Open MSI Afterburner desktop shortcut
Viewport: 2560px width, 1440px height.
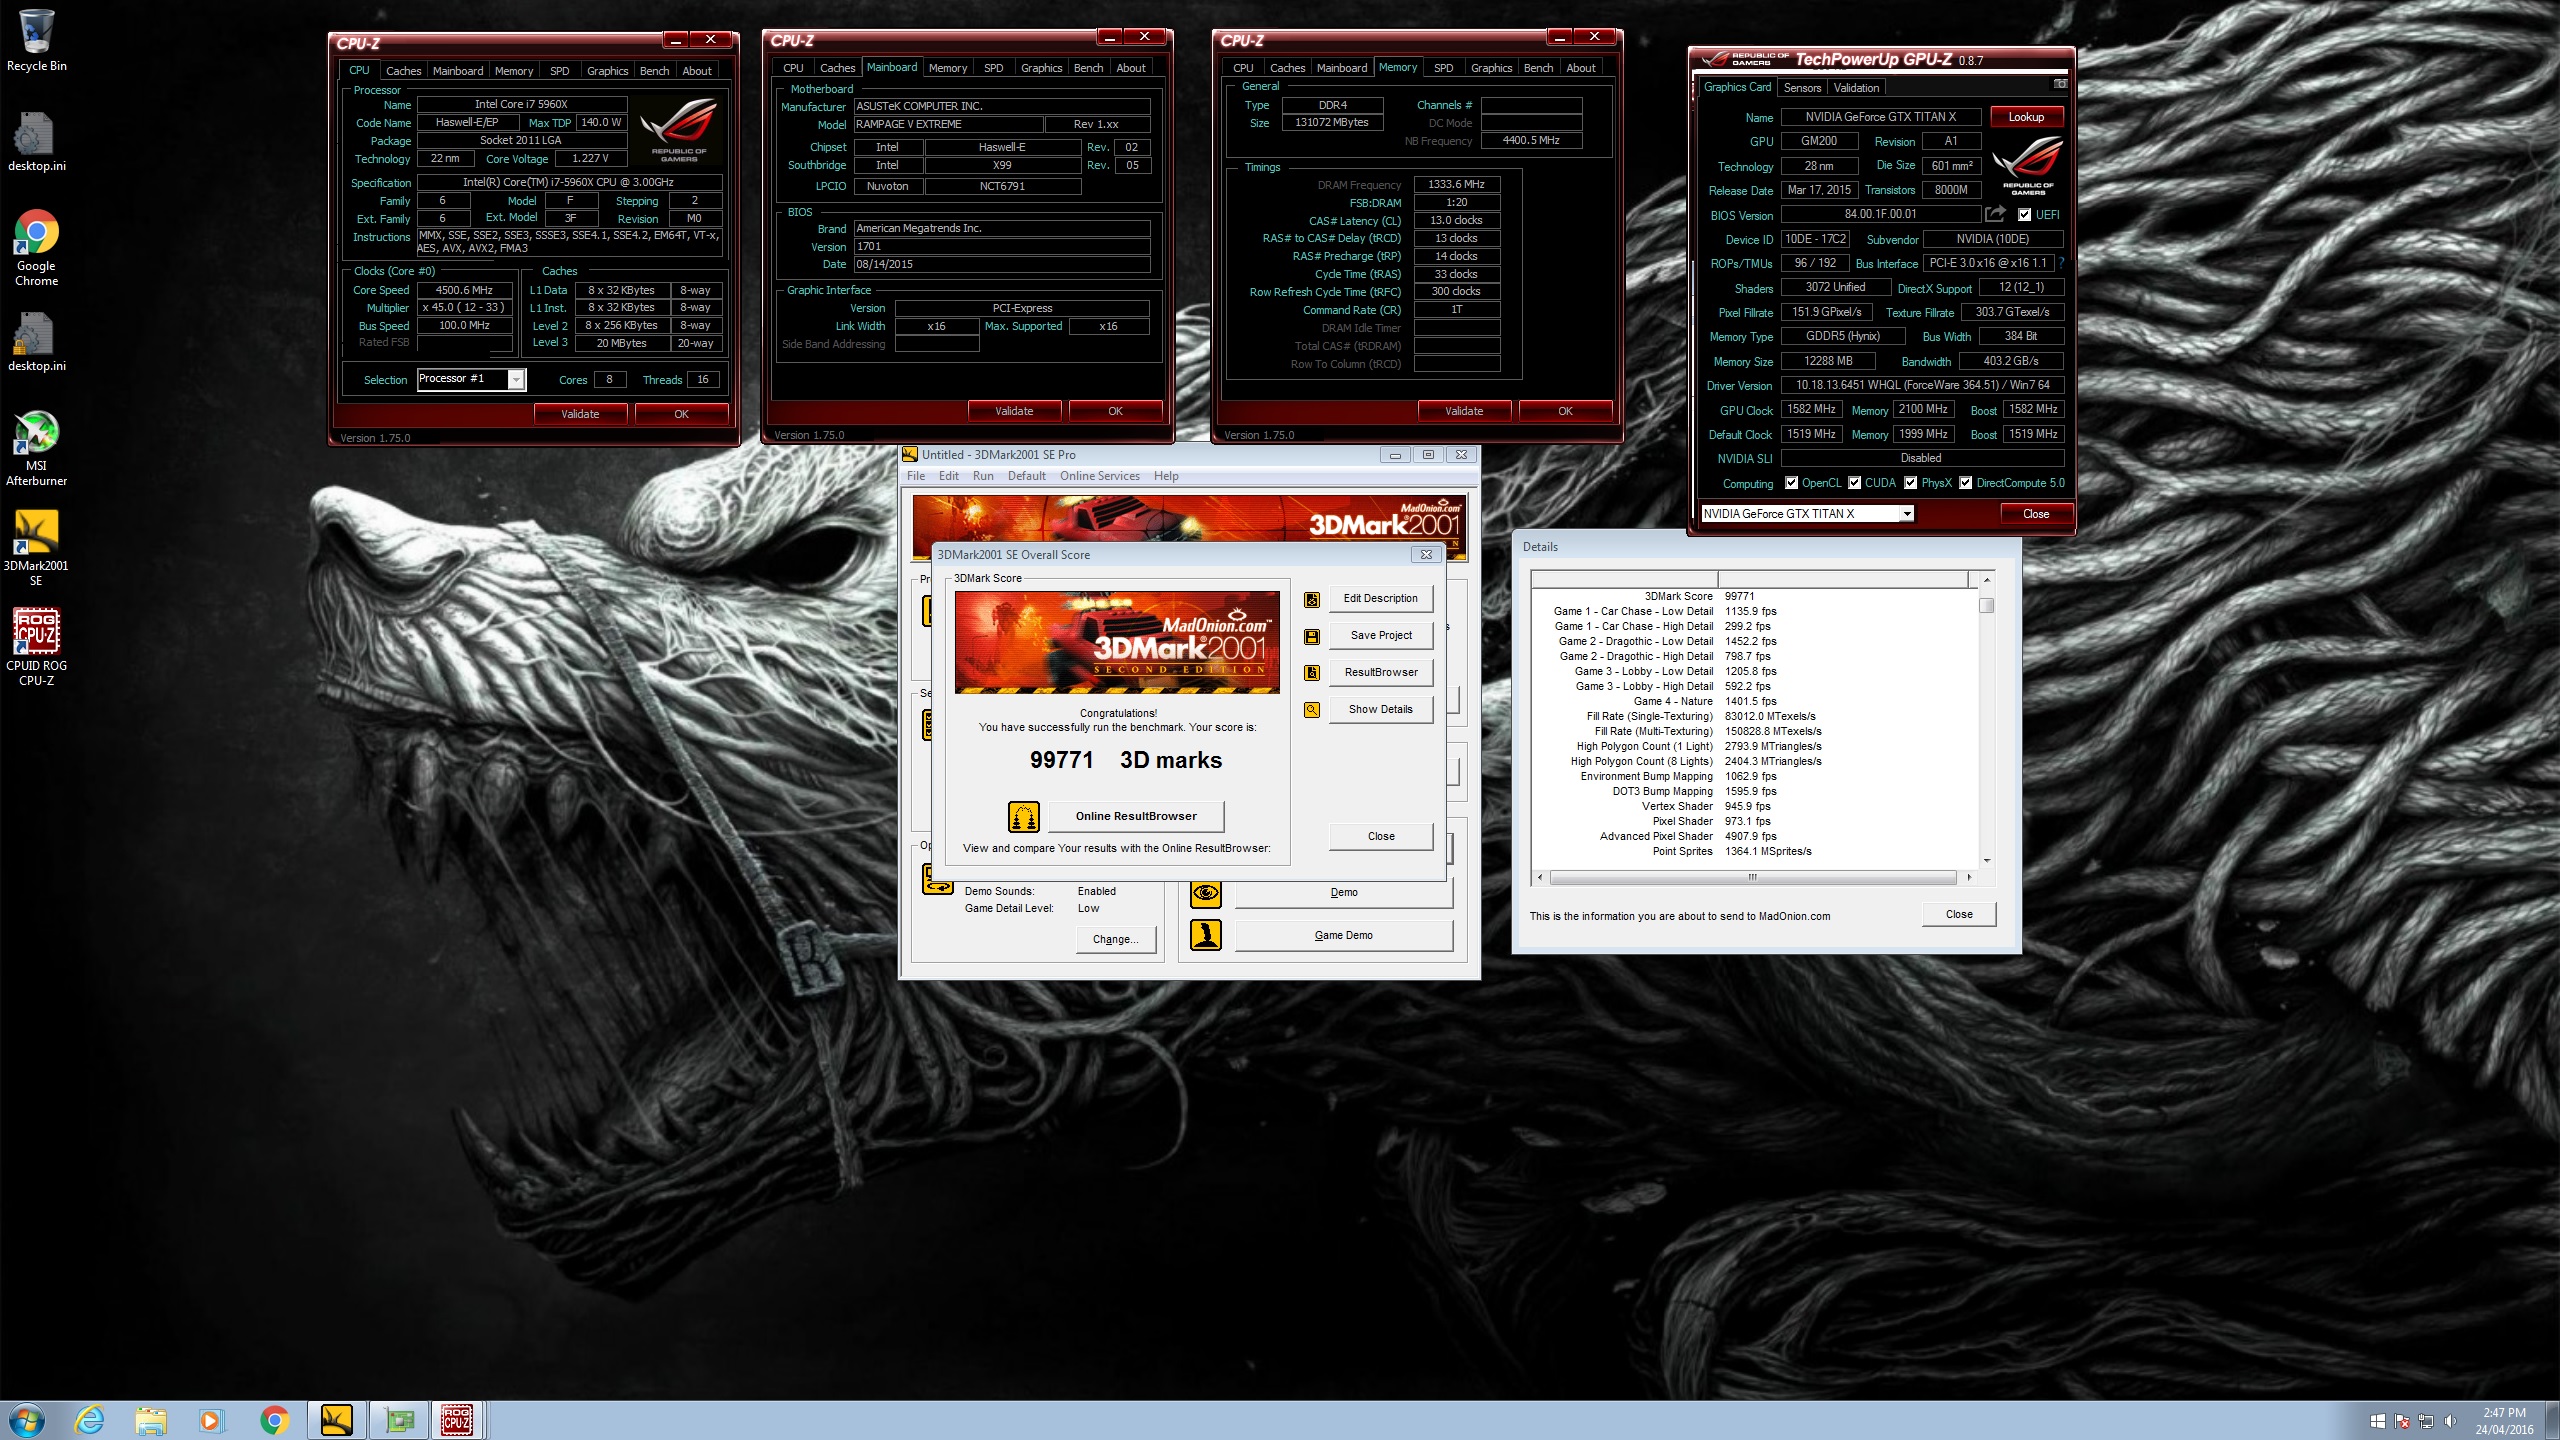[x=36, y=448]
